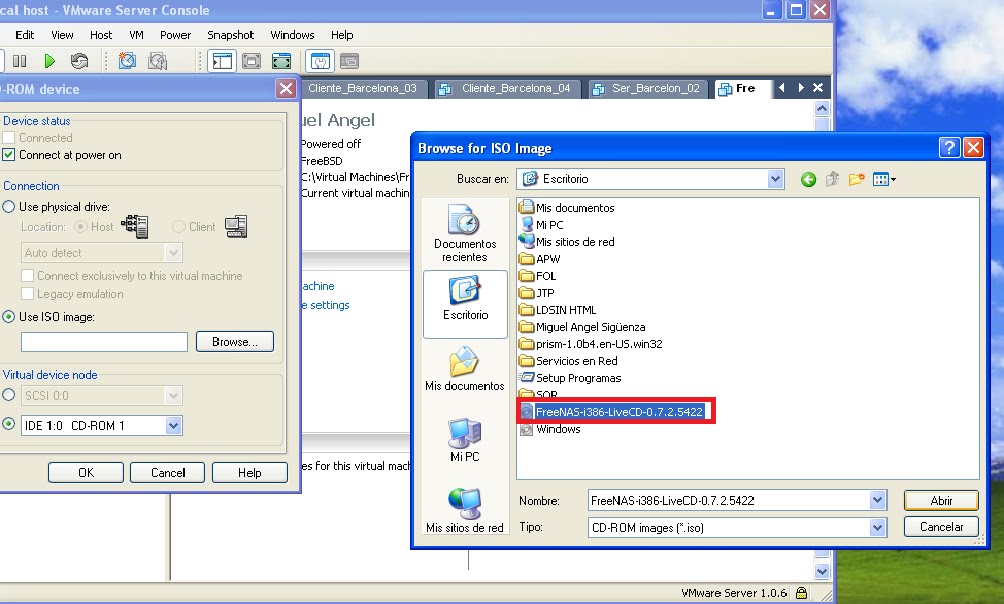
Task: Select Mis documentos in places bar
Action: (x=465, y=369)
